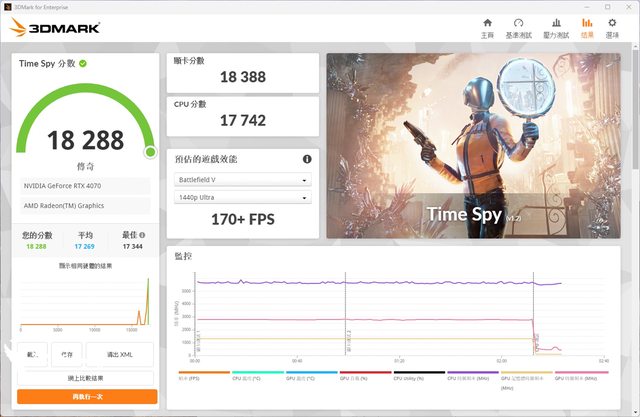
Task: Go to the Home (主頁) tab
Action: click(487, 27)
